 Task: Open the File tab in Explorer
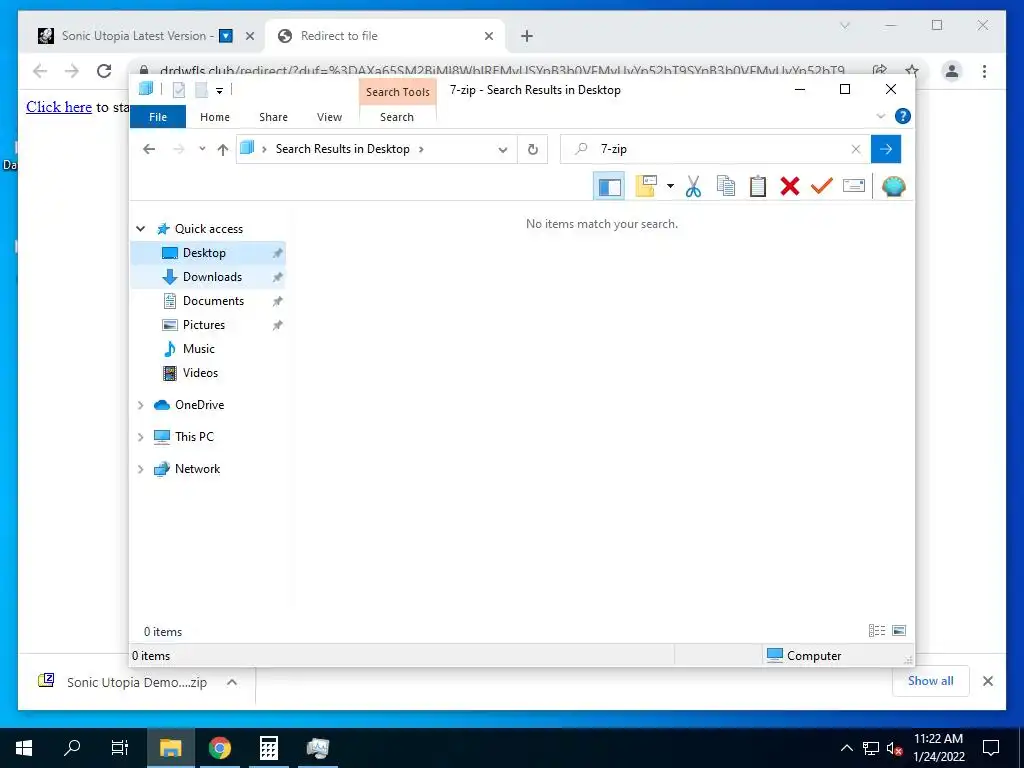[157, 117]
